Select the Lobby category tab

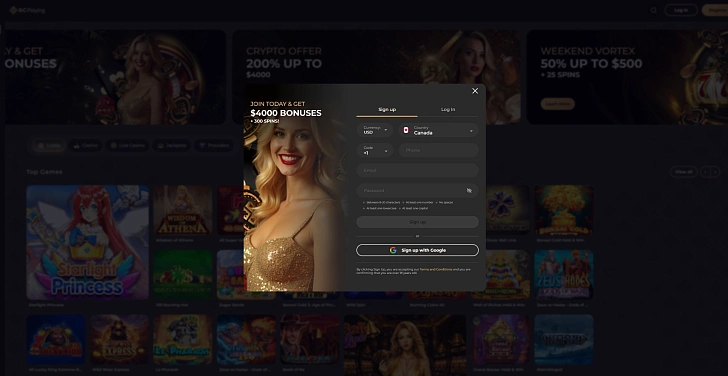click(x=49, y=145)
